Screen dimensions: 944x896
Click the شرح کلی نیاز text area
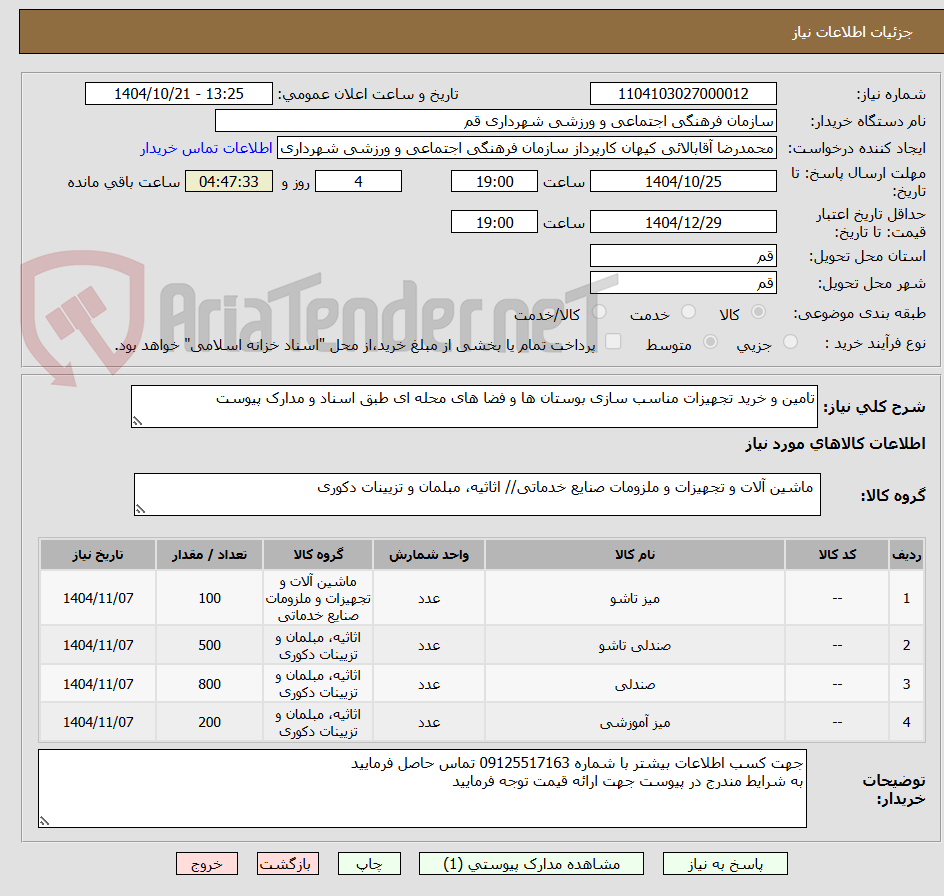(474, 407)
